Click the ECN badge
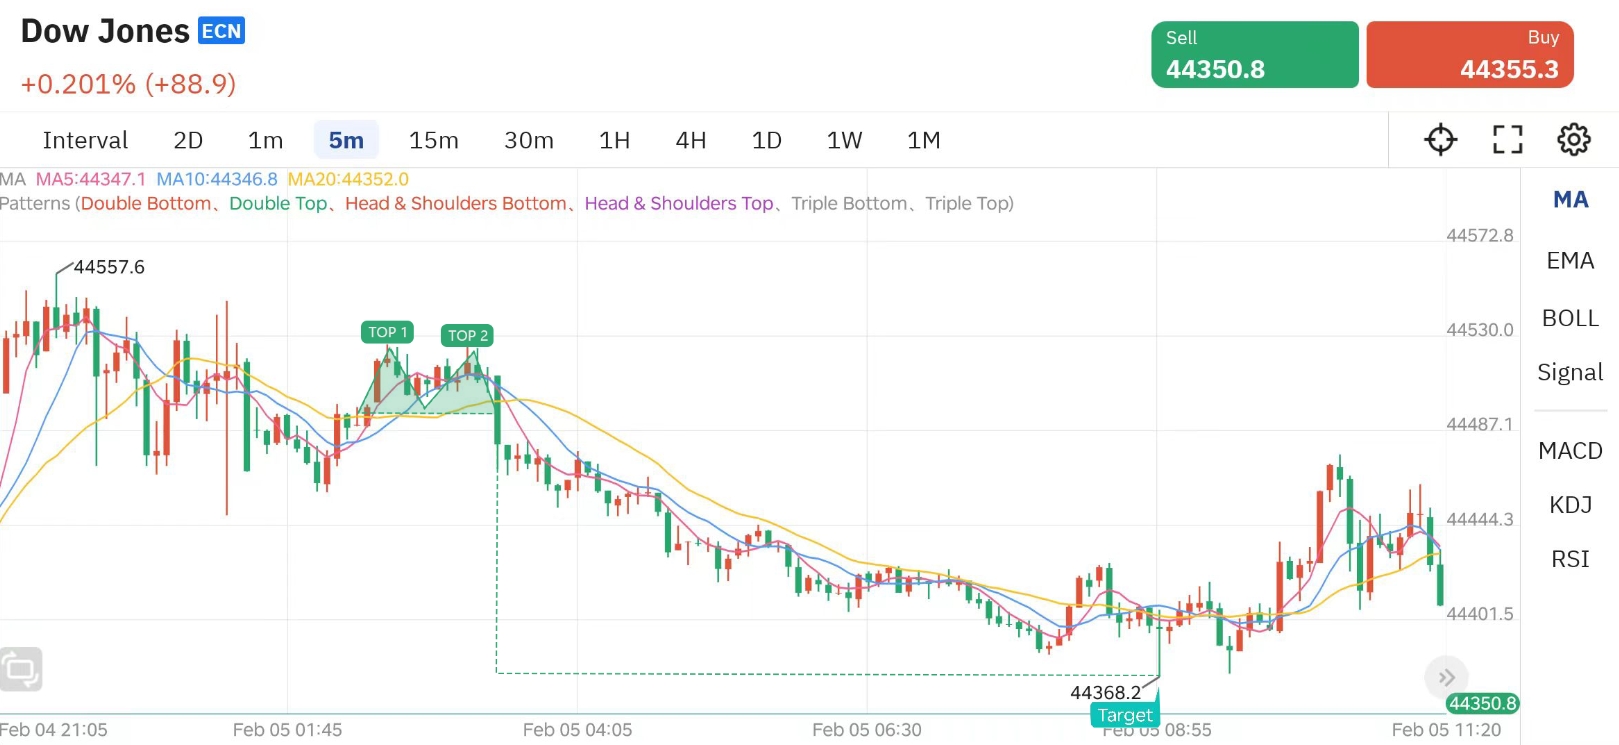This screenshot has height=745, width=1619. (221, 31)
